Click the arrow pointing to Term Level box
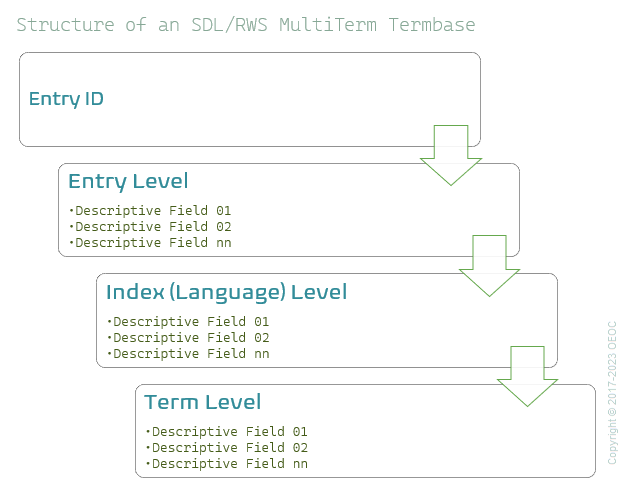 point(527,375)
